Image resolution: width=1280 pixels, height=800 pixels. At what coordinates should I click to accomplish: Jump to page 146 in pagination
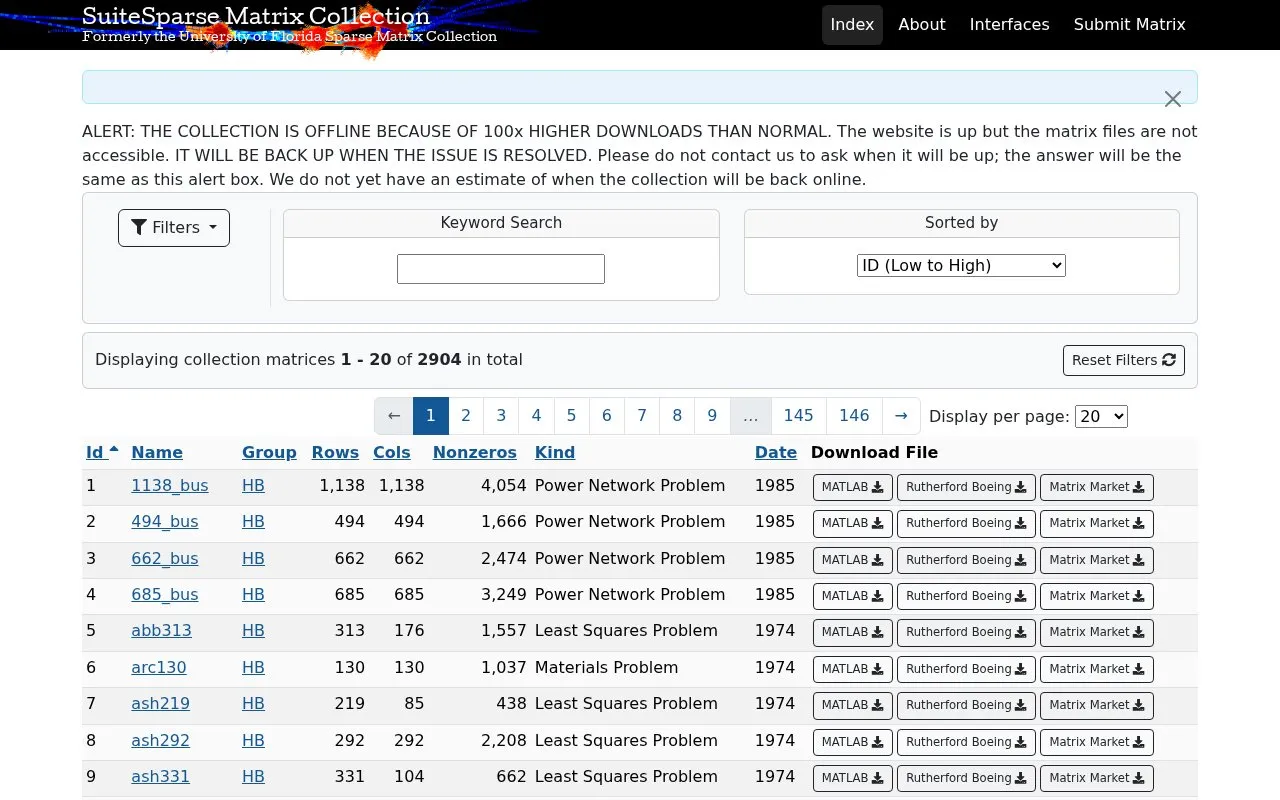[x=854, y=416]
